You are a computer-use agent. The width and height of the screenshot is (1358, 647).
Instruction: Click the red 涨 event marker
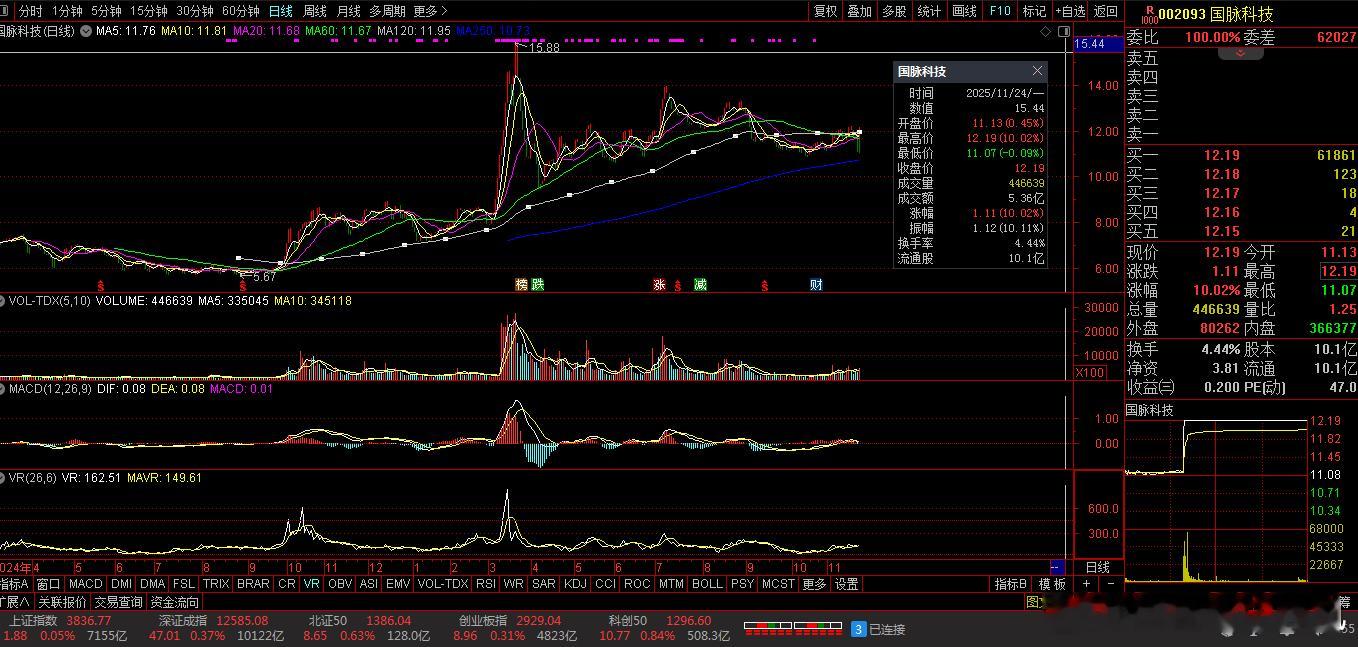(x=659, y=285)
